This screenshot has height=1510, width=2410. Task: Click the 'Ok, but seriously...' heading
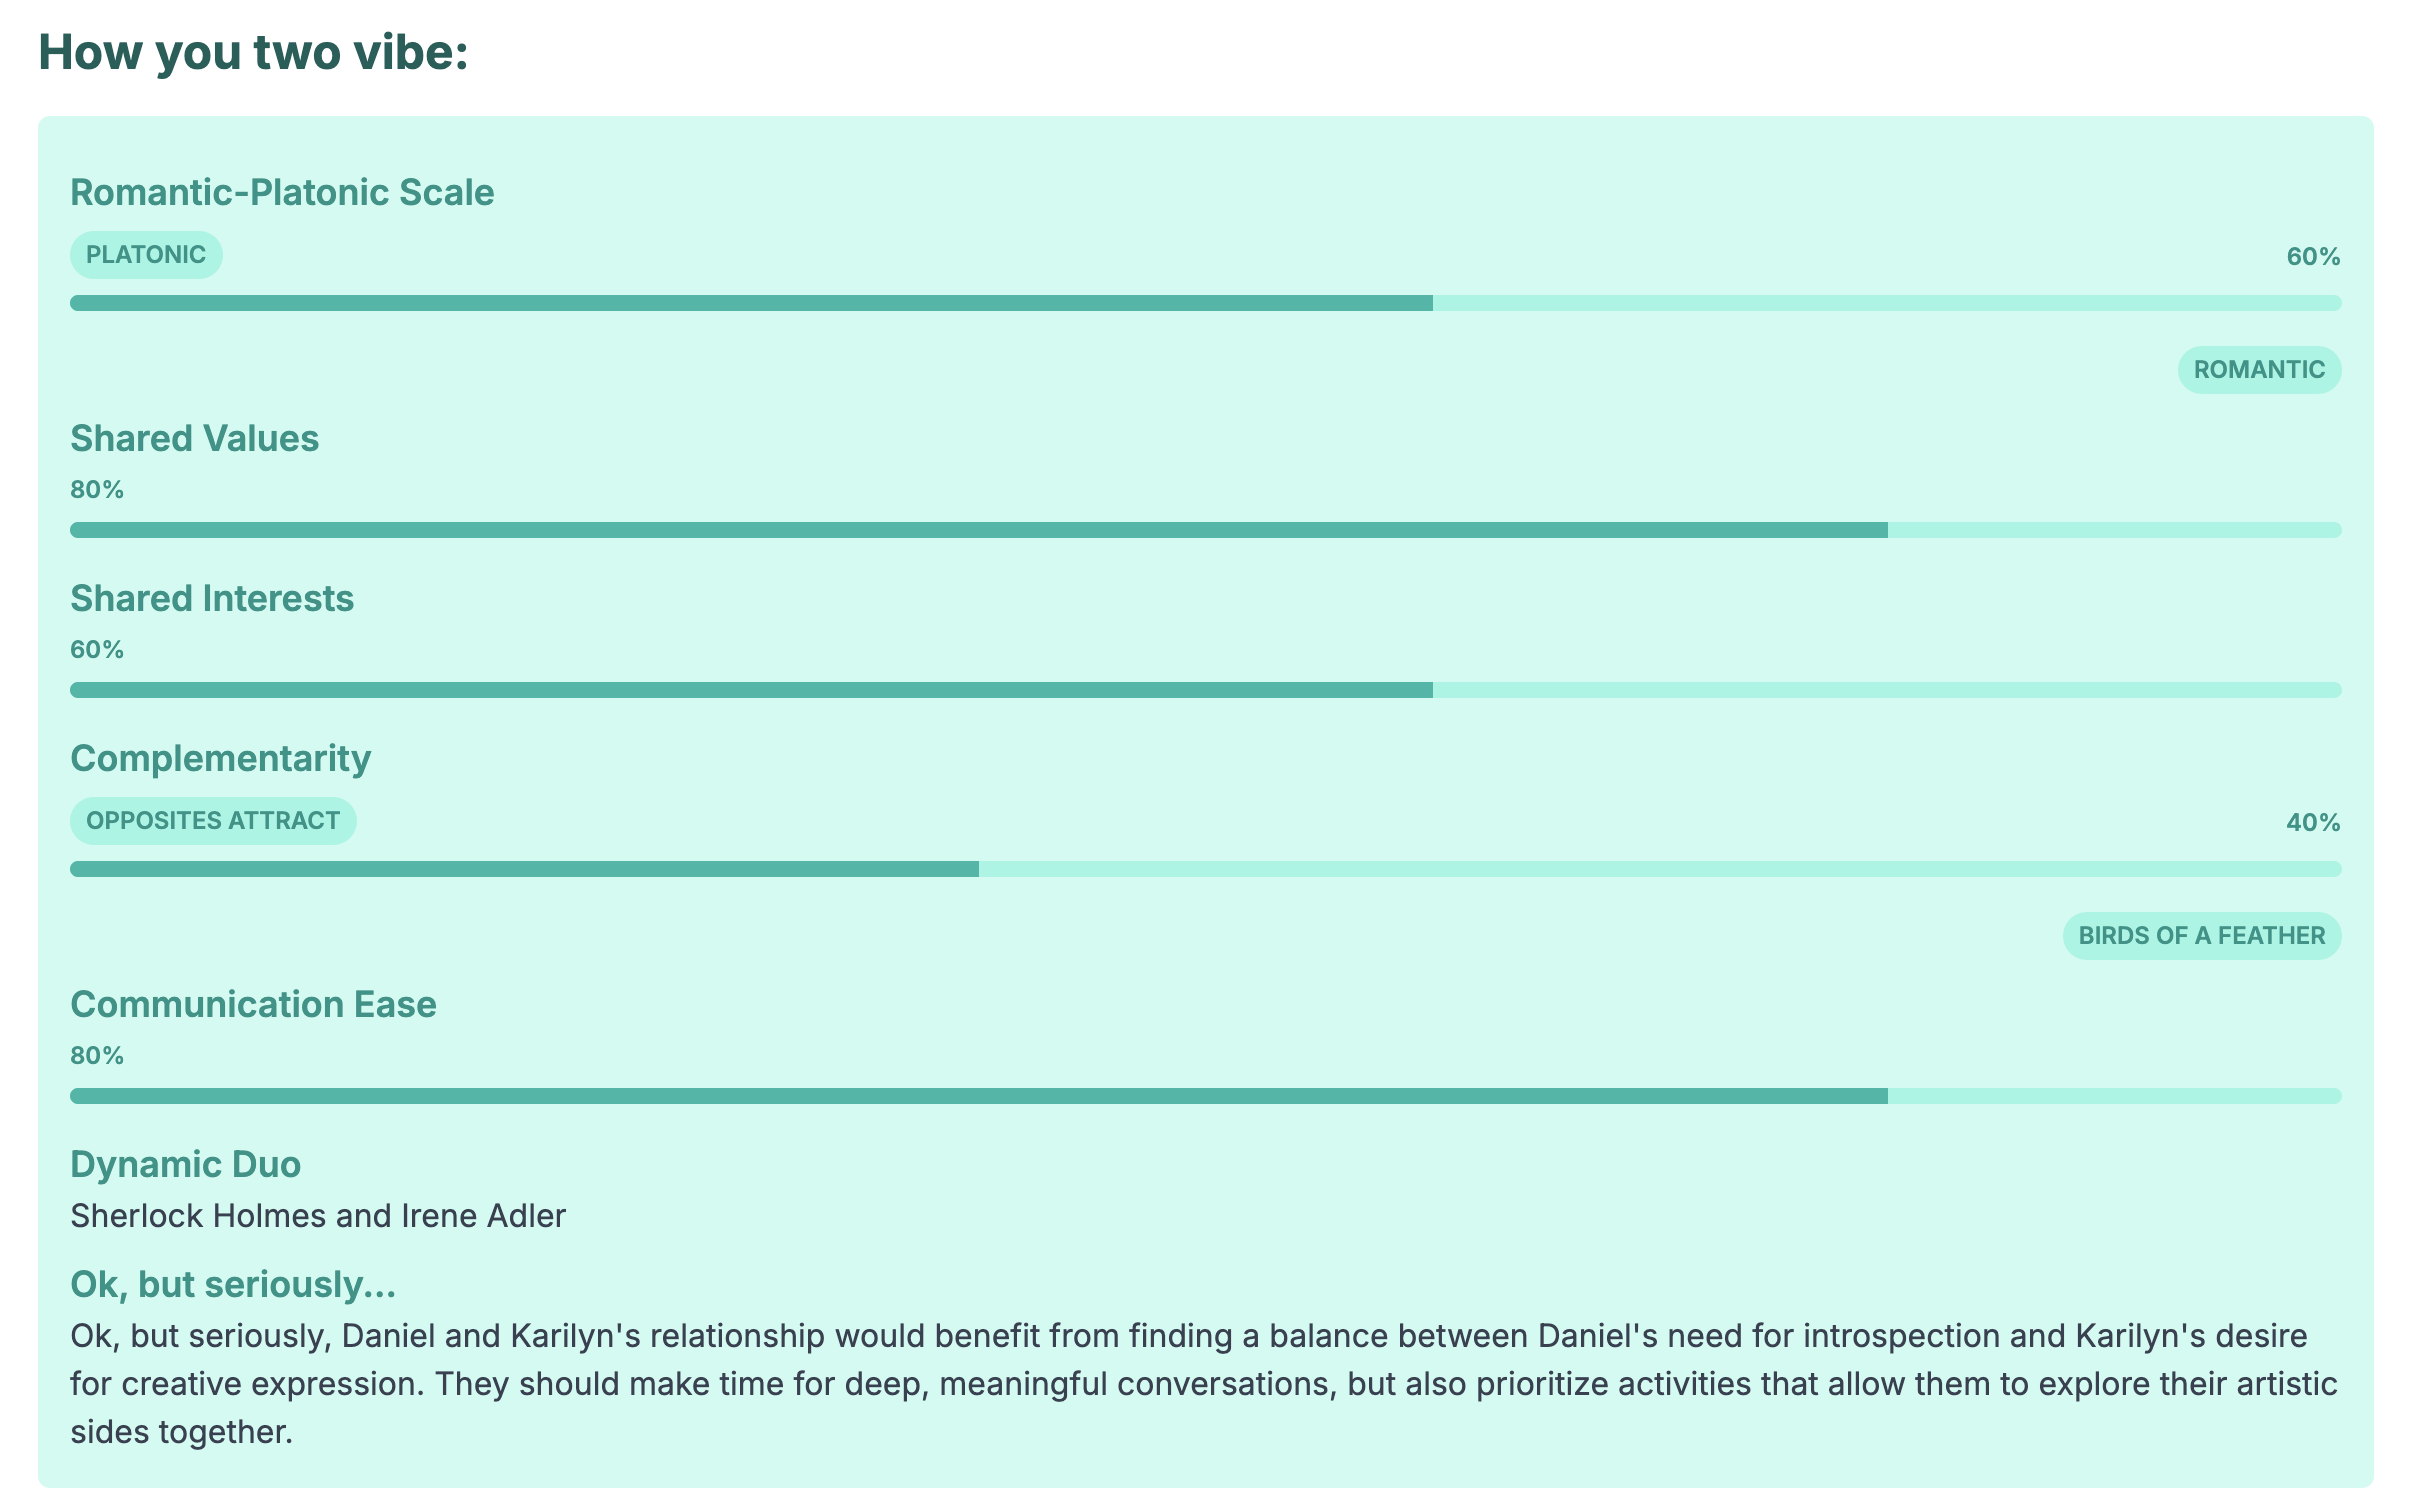click(x=233, y=1284)
